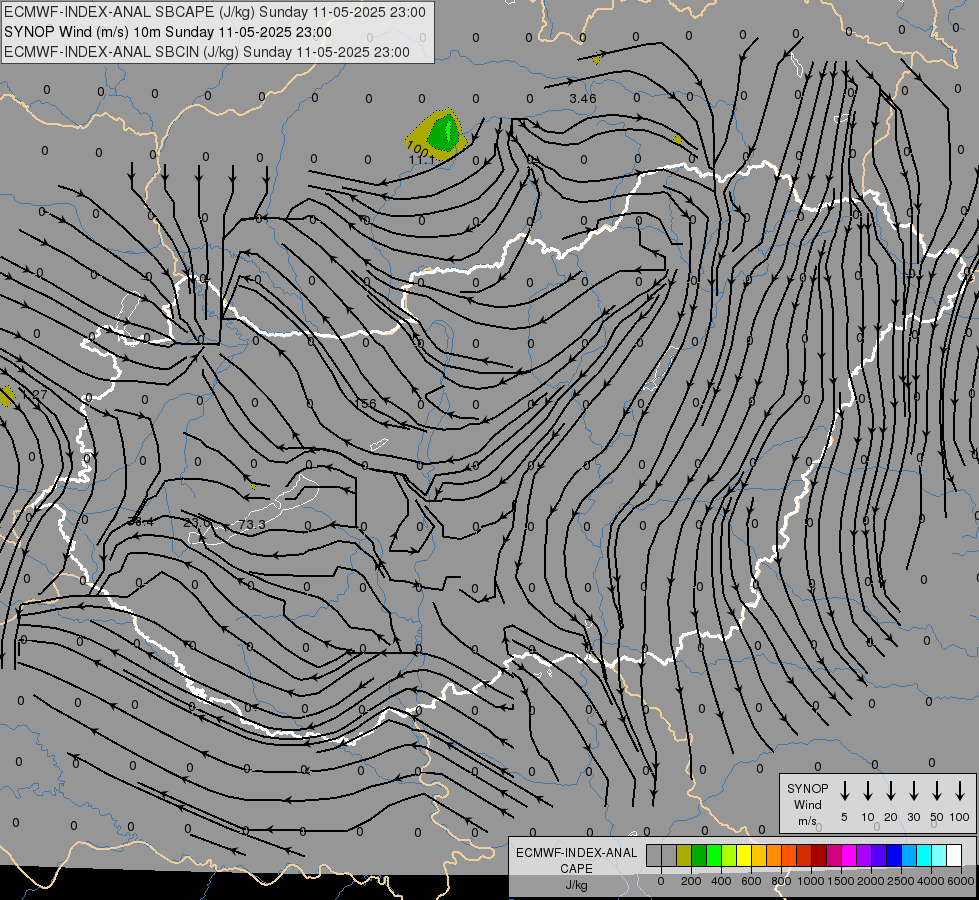Select the olive swatch in the CAPE legend
Screen dimensions: 979x900
(x=684, y=855)
